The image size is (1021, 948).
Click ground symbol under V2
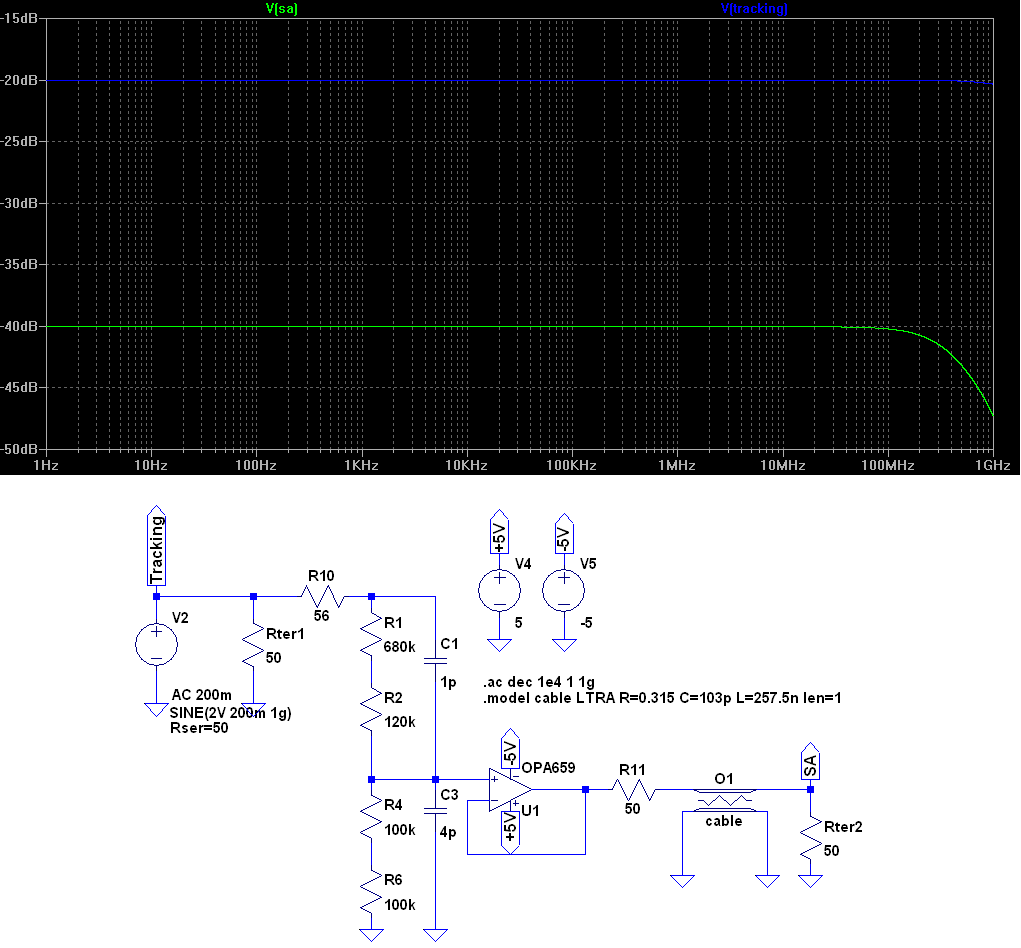pyautogui.click(x=156, y=710)
